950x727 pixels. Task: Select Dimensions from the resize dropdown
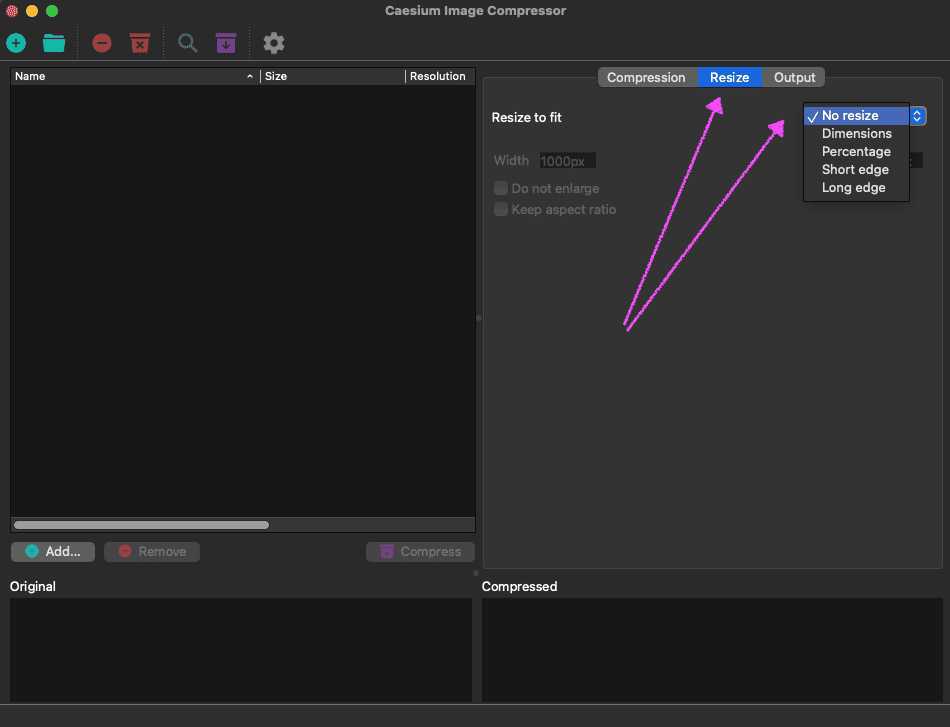pos(856,133)
